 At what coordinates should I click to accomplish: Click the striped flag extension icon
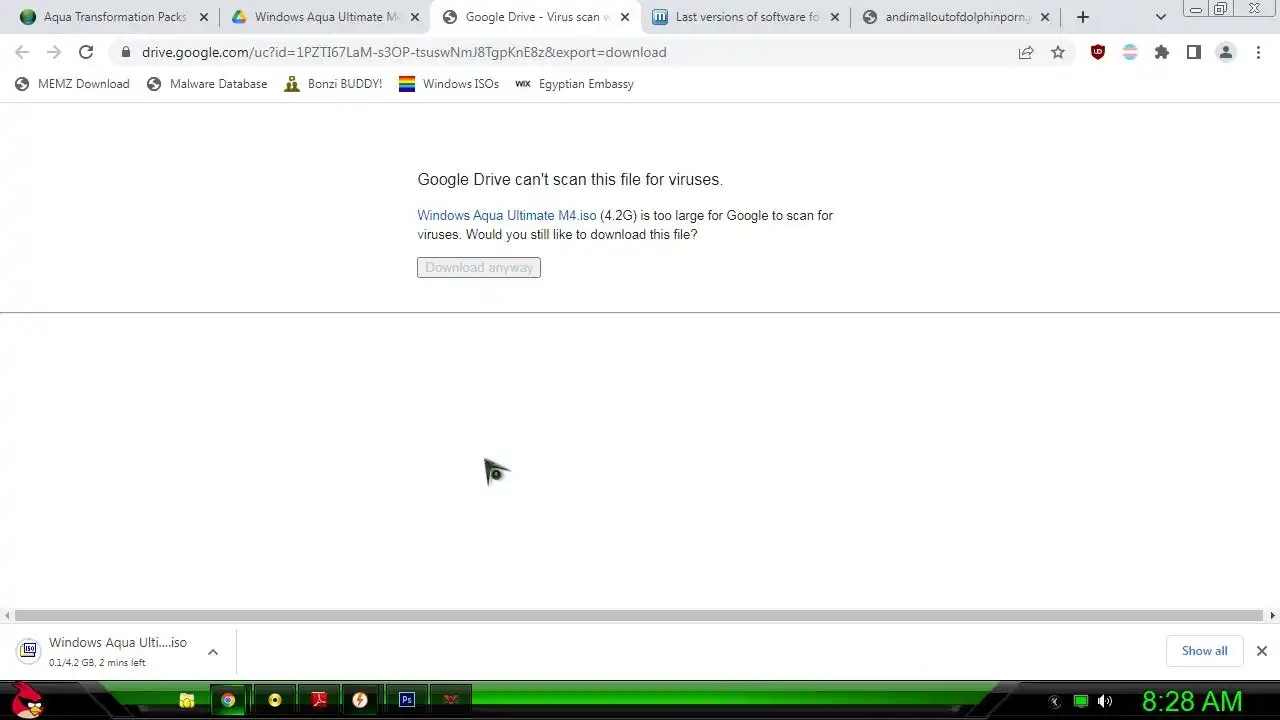tap(1130, 52)
